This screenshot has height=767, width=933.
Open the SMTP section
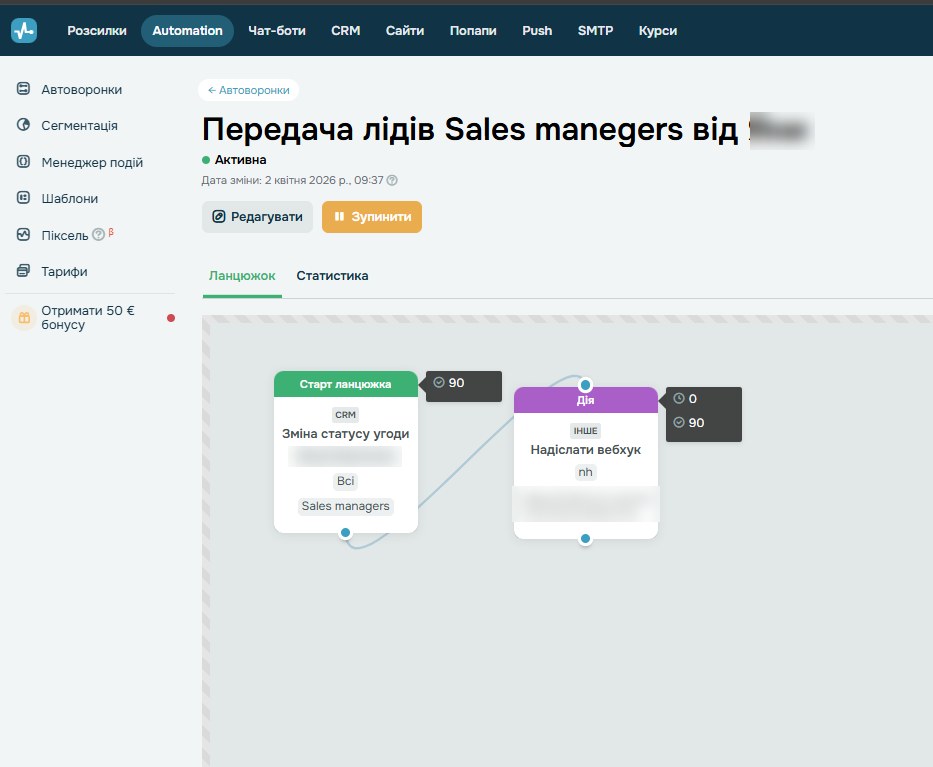(595, 31)
